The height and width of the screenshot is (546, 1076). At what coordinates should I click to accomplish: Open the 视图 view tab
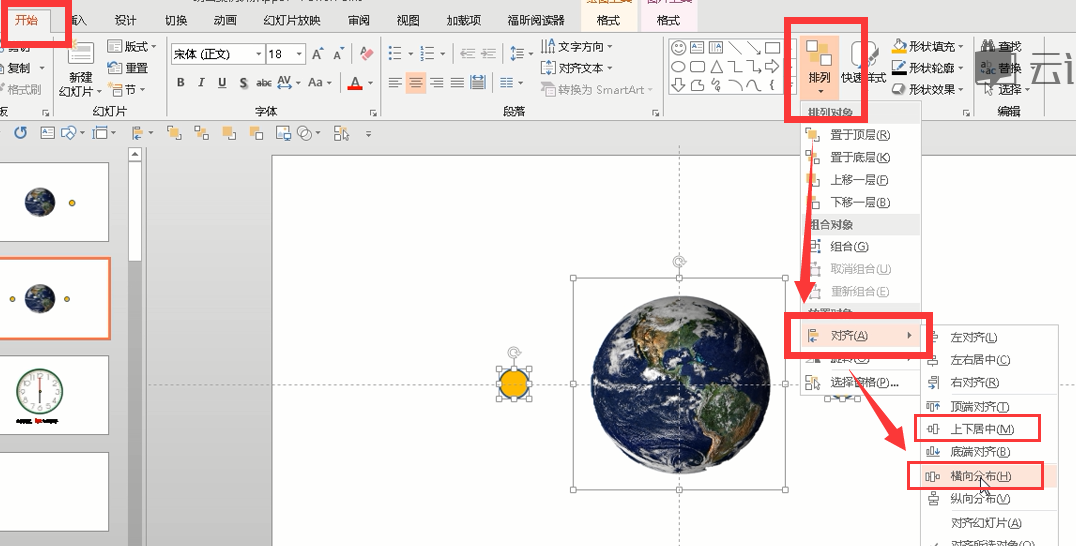tap(408, 21)
